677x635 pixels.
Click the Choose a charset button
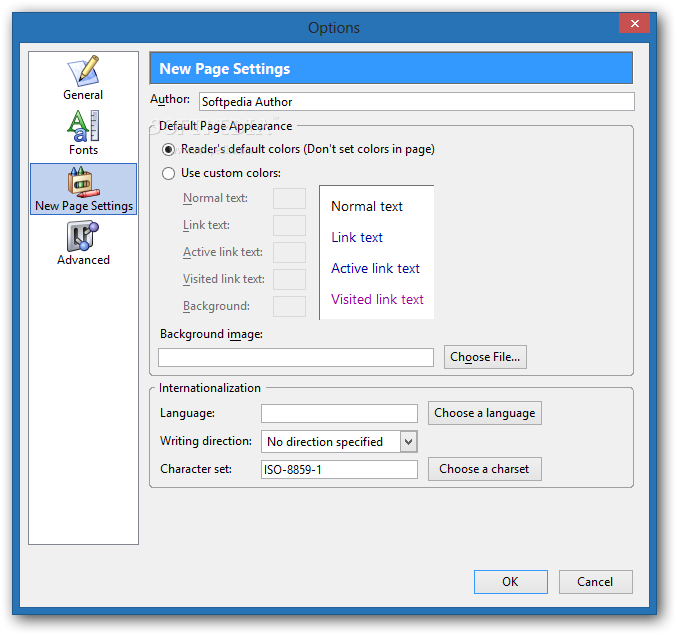coord(484,469)
